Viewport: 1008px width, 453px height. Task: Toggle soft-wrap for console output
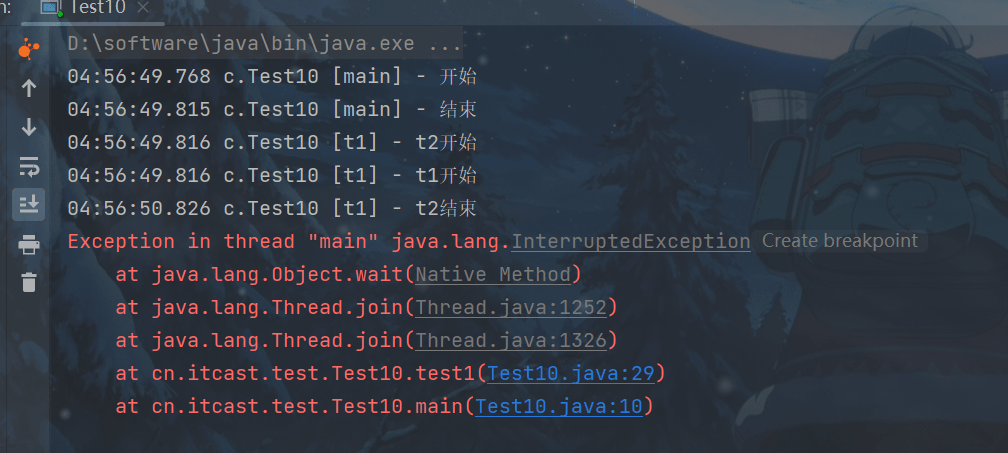(x=28, y=166)
